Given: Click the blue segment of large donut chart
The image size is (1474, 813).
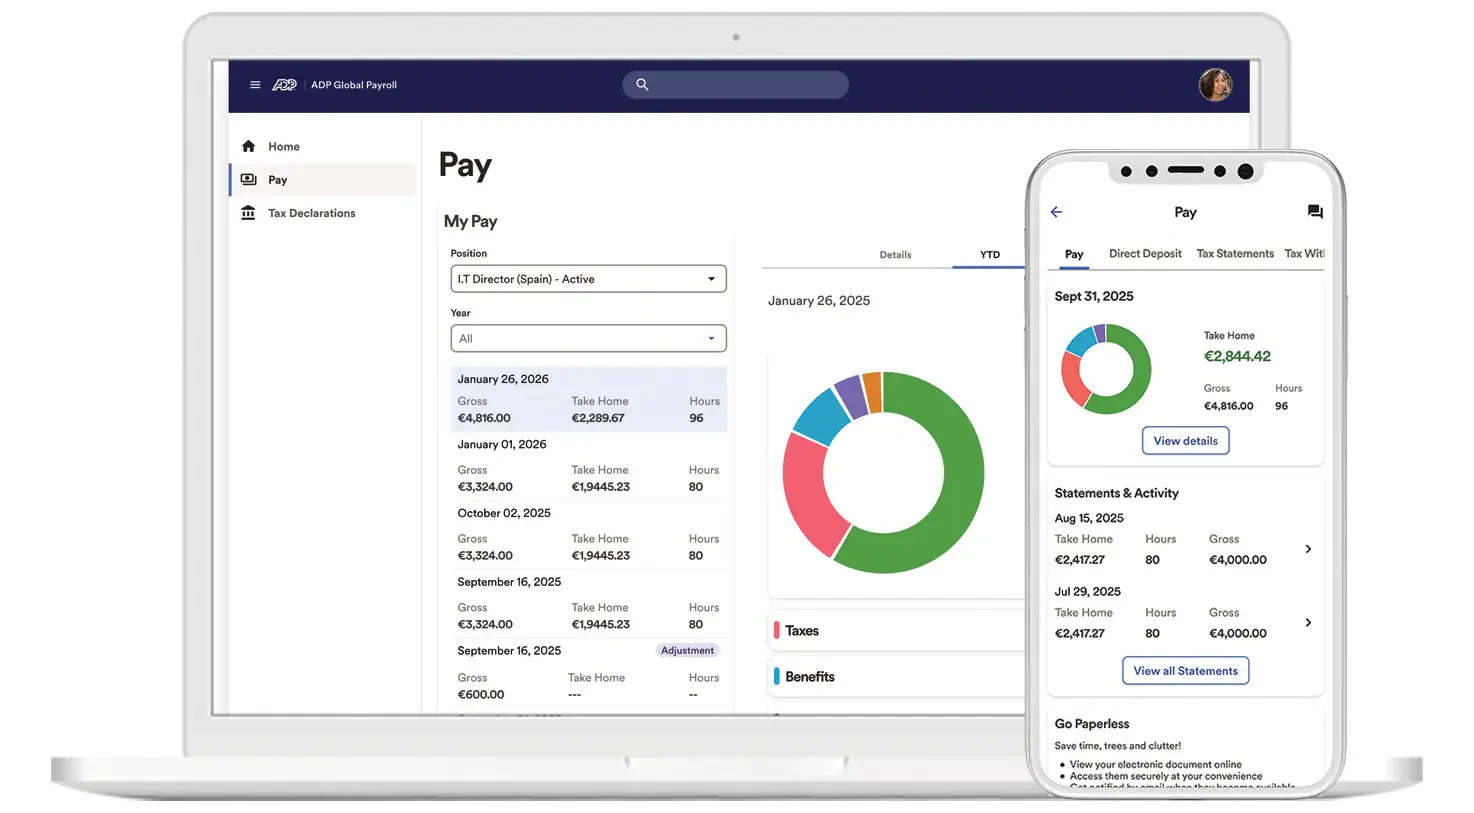Looking at the screenshot, I should coord(822,415).
